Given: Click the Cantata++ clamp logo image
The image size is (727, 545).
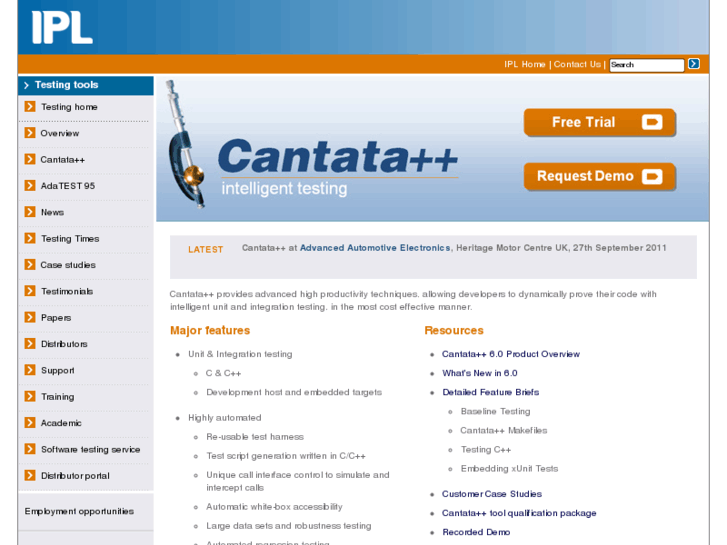Looking at the screenshot, I should 186,145.
